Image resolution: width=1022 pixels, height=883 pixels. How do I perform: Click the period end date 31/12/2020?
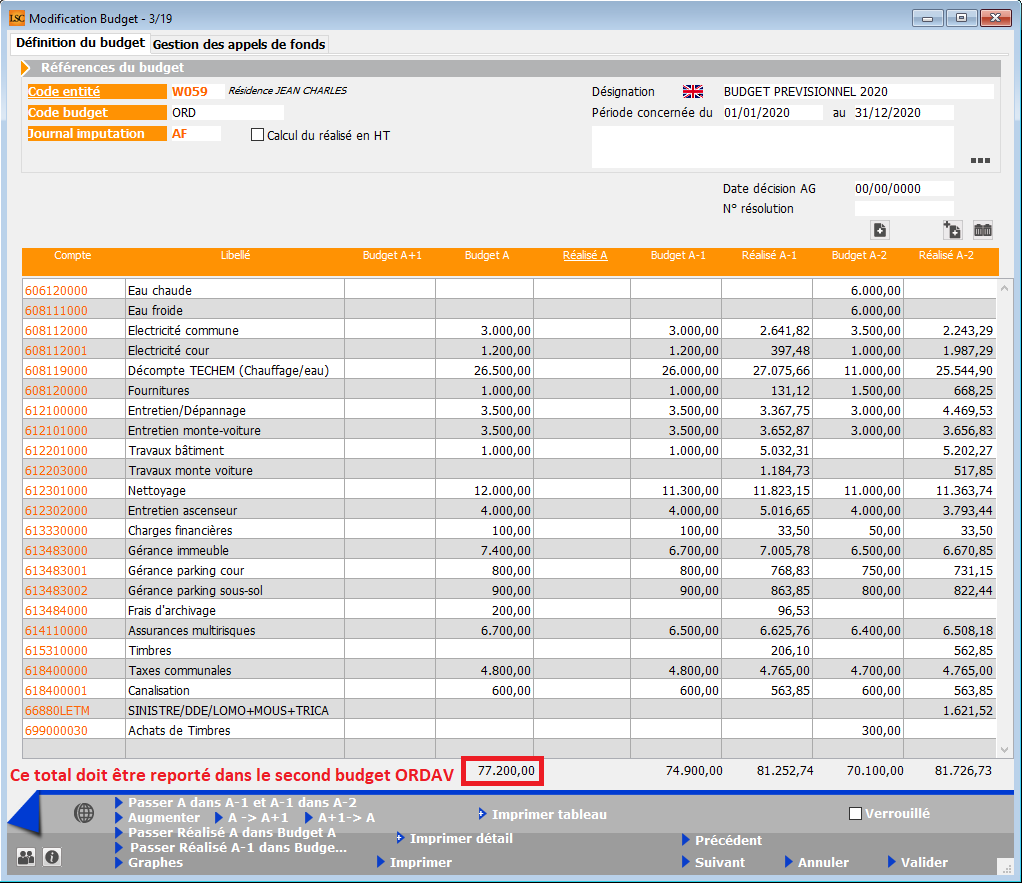pos(903,113)
